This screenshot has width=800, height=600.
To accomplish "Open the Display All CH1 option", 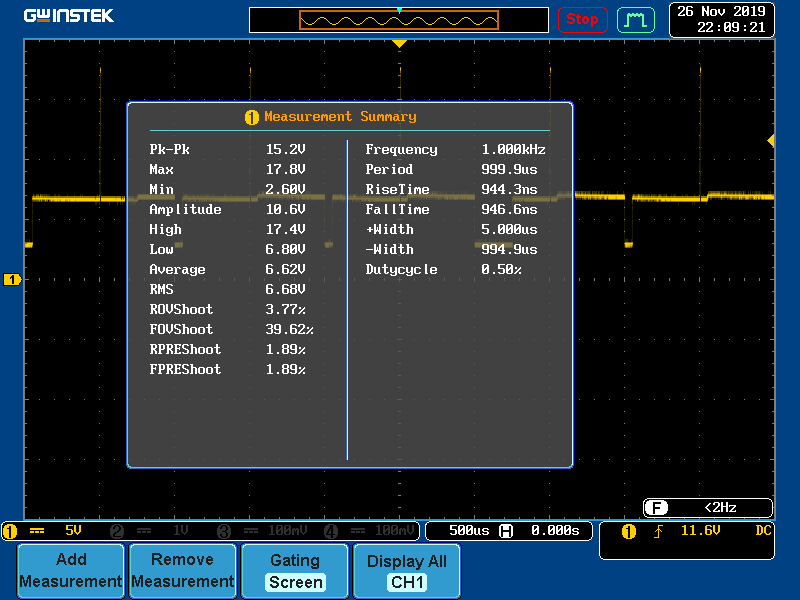I will (x=407, y=570).
